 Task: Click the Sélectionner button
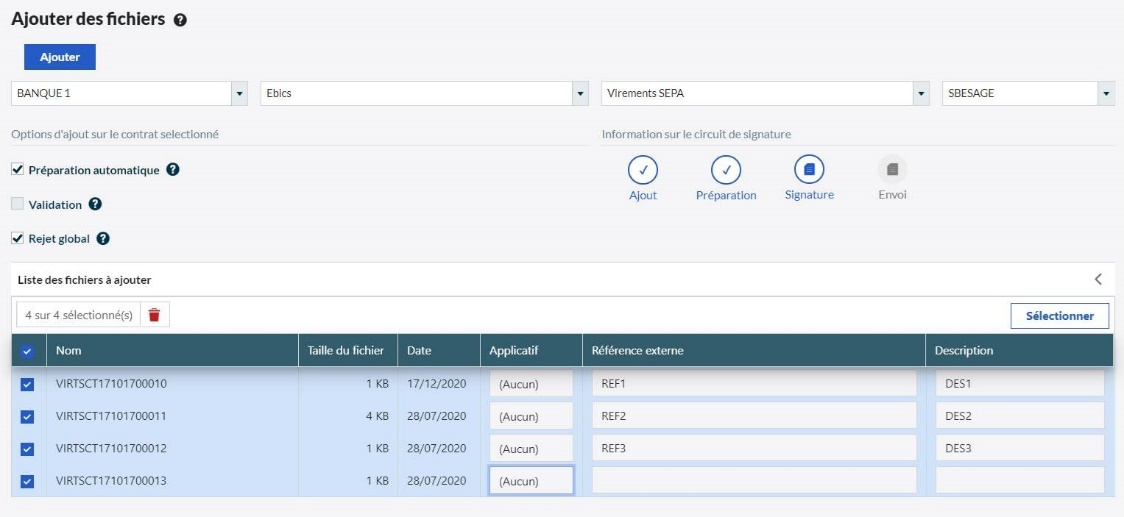[x=1059, y=316]
